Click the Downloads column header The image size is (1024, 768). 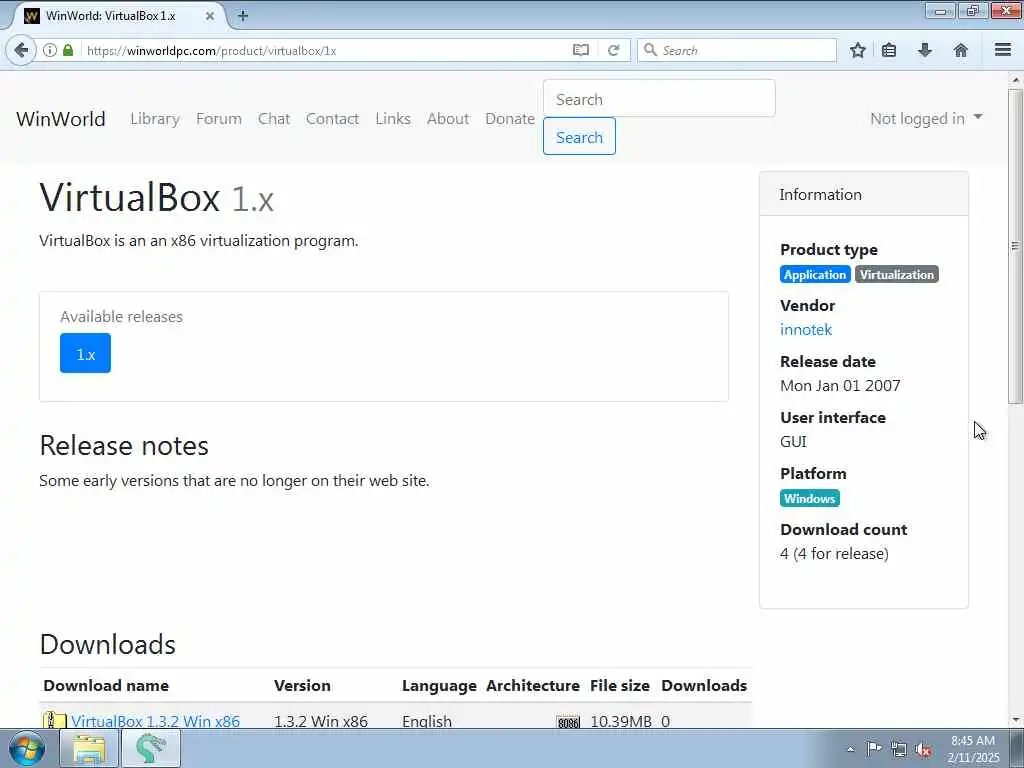pyautogui.click(x=704, y=686)
